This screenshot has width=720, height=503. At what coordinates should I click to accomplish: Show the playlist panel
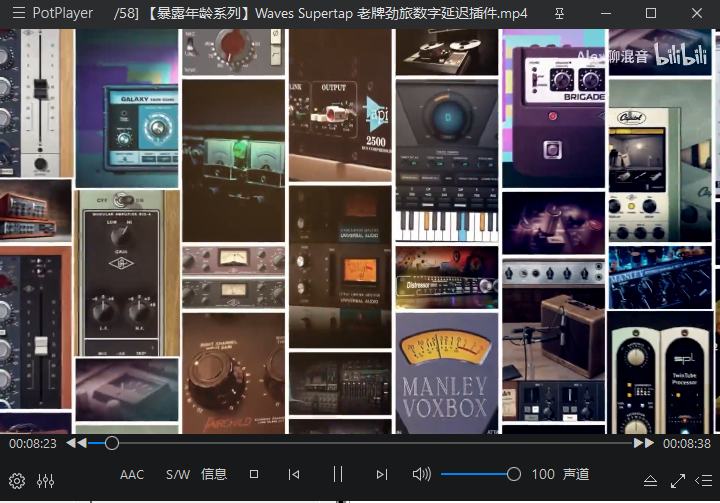(x=703, y=481)
